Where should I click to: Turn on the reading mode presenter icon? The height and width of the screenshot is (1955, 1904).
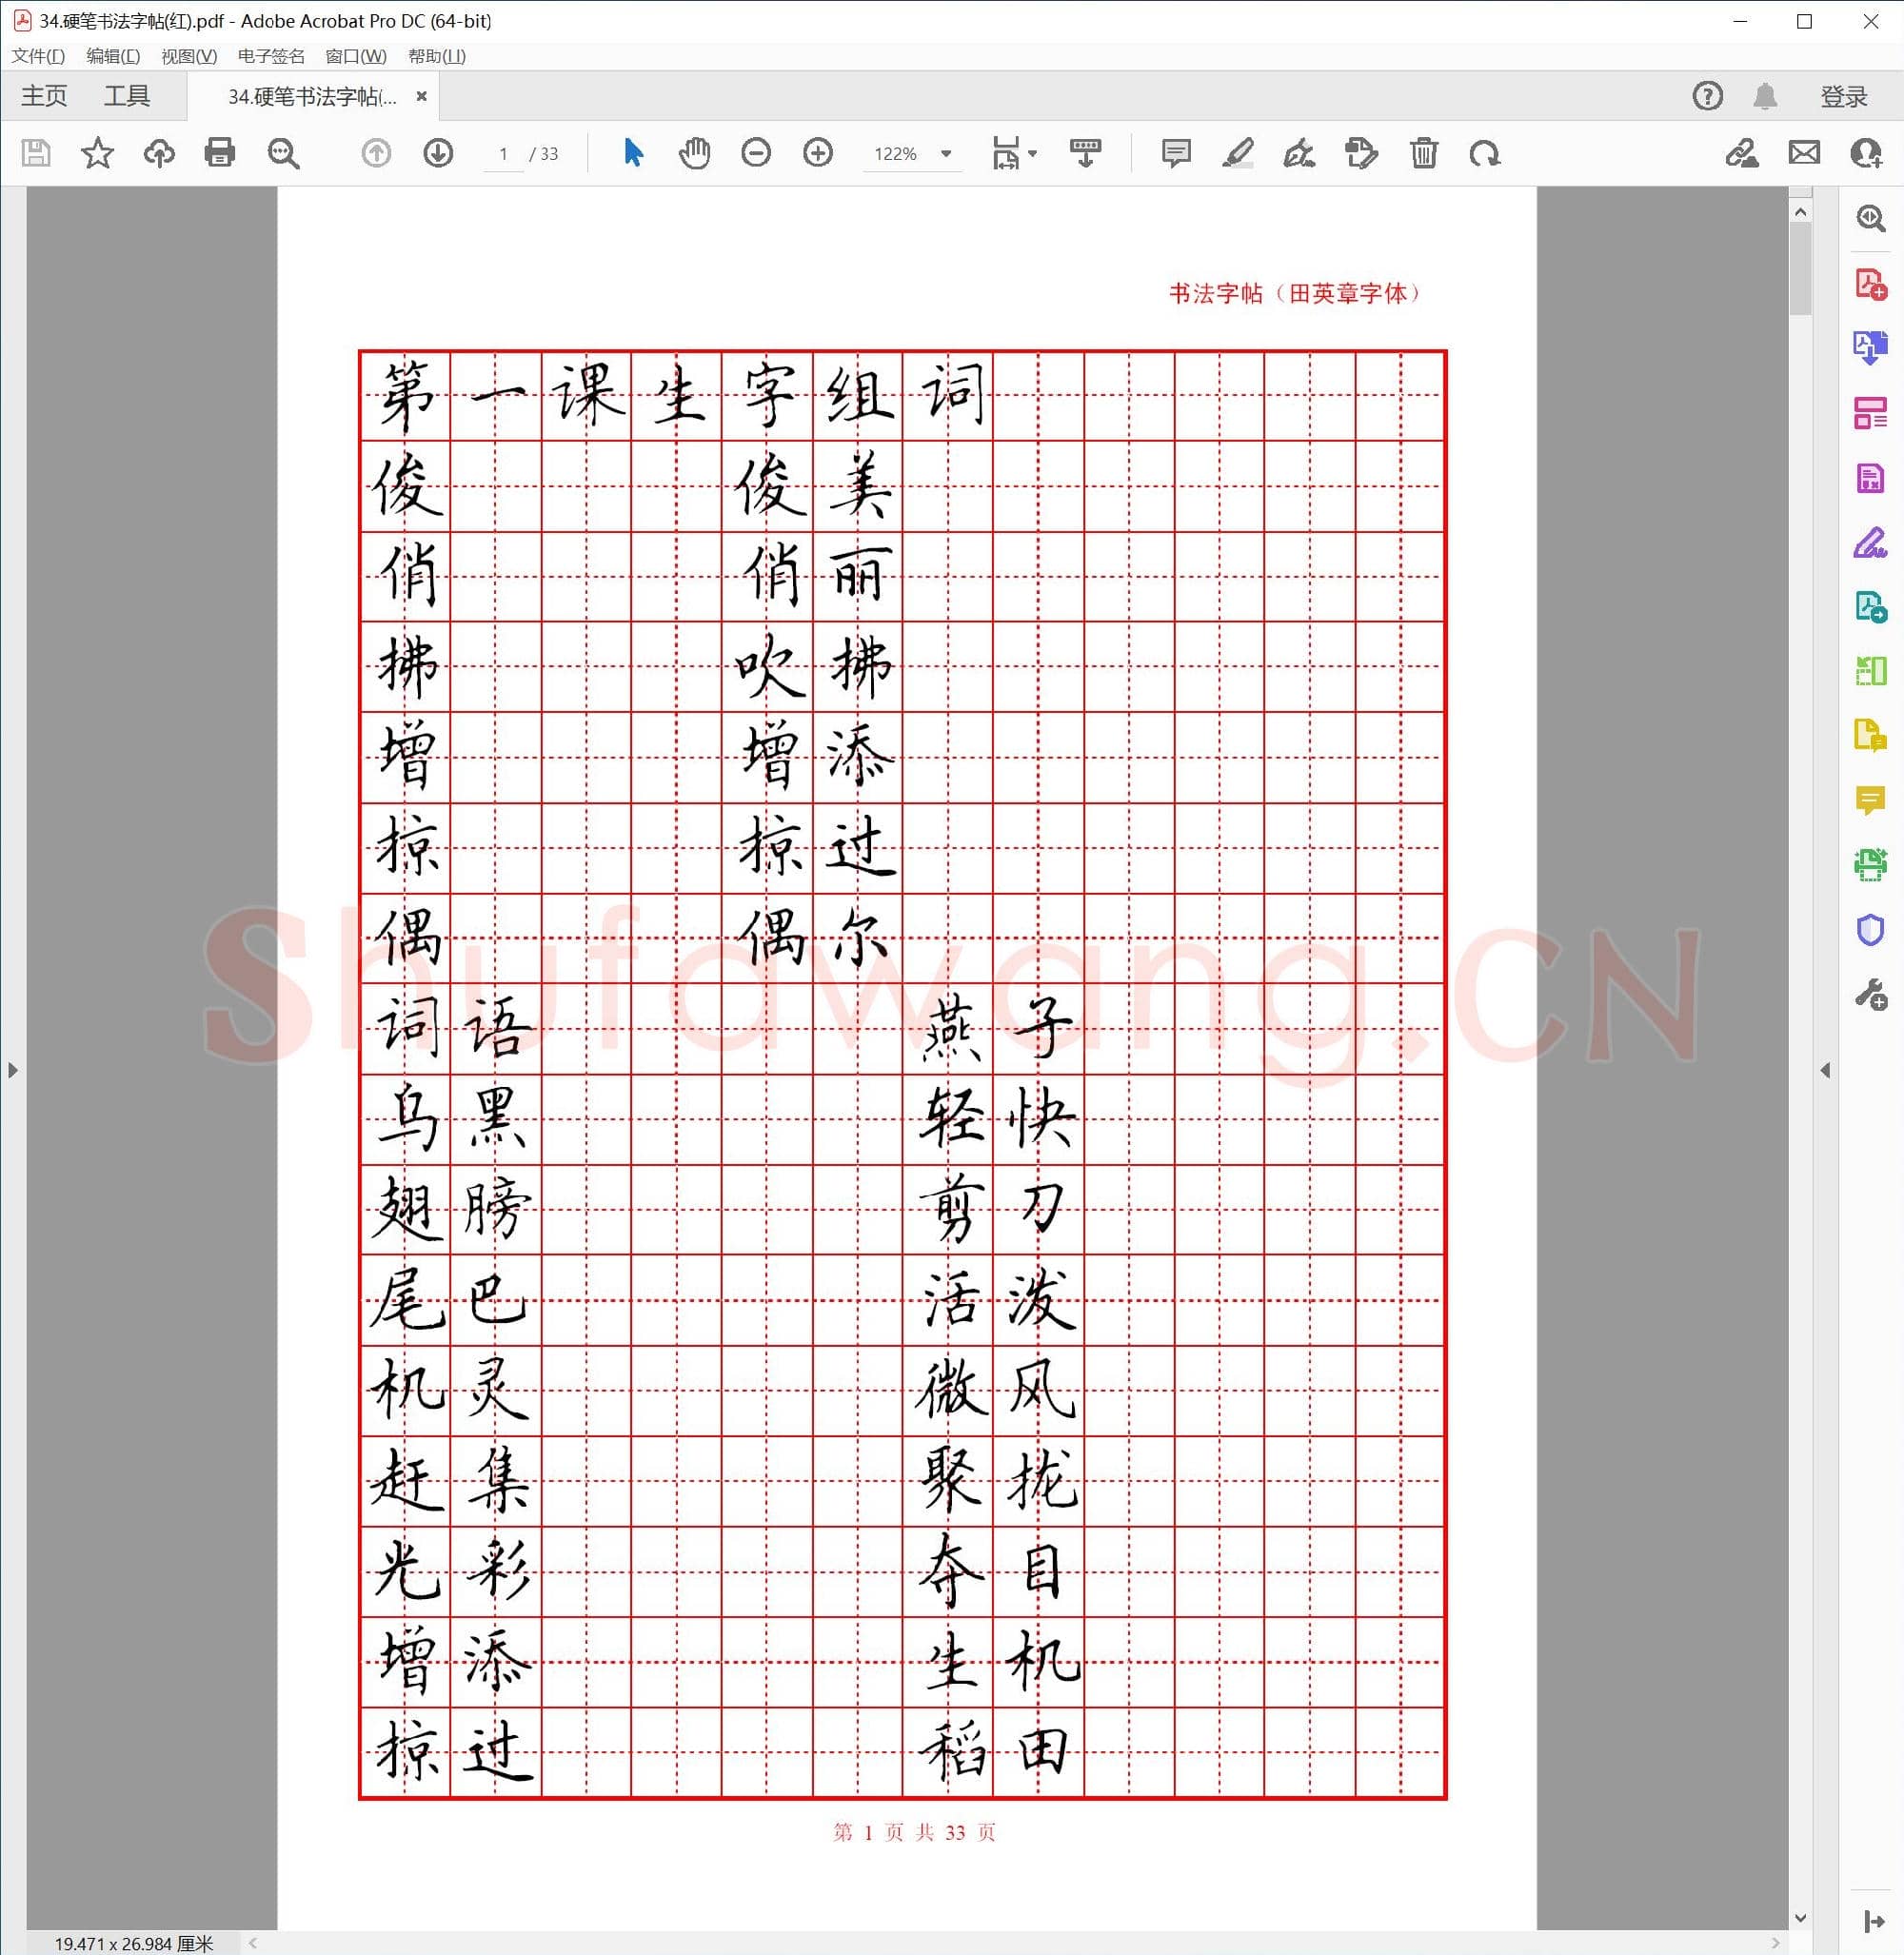(1086, 154)
